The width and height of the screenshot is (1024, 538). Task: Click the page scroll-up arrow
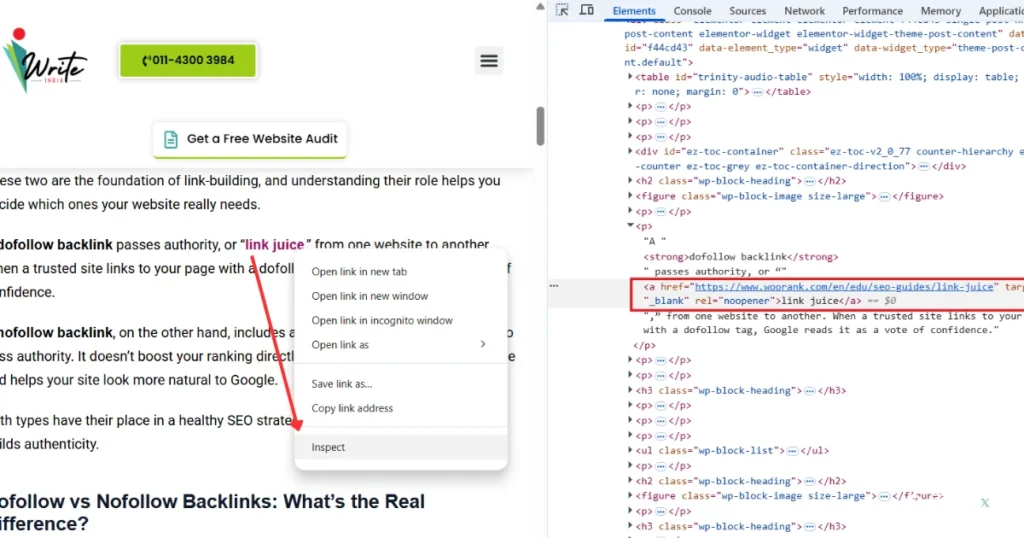[x=540, y=7]
